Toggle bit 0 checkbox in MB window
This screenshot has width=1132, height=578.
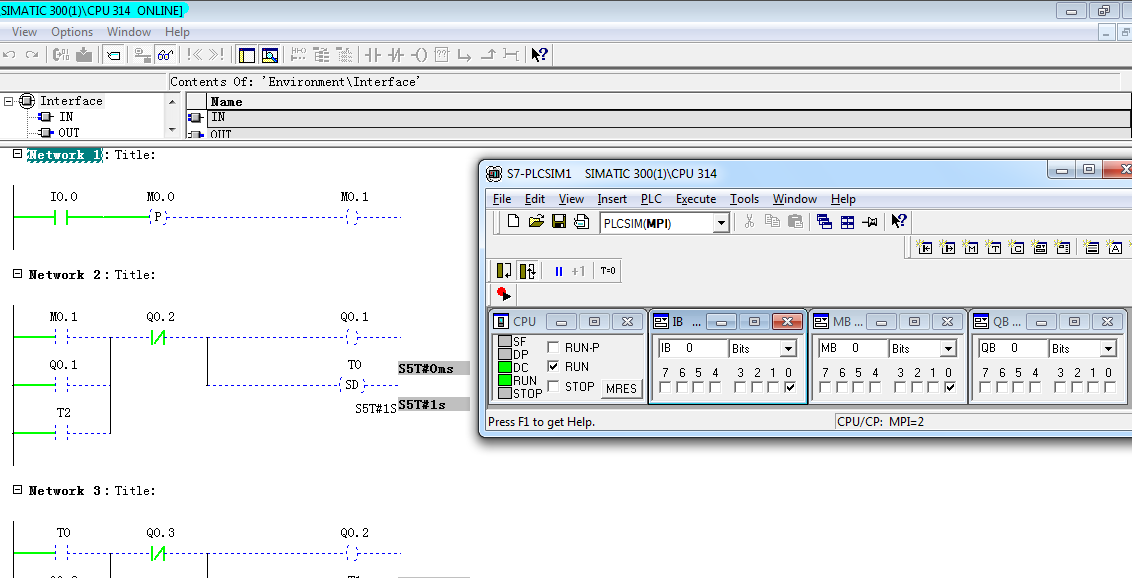950,387
